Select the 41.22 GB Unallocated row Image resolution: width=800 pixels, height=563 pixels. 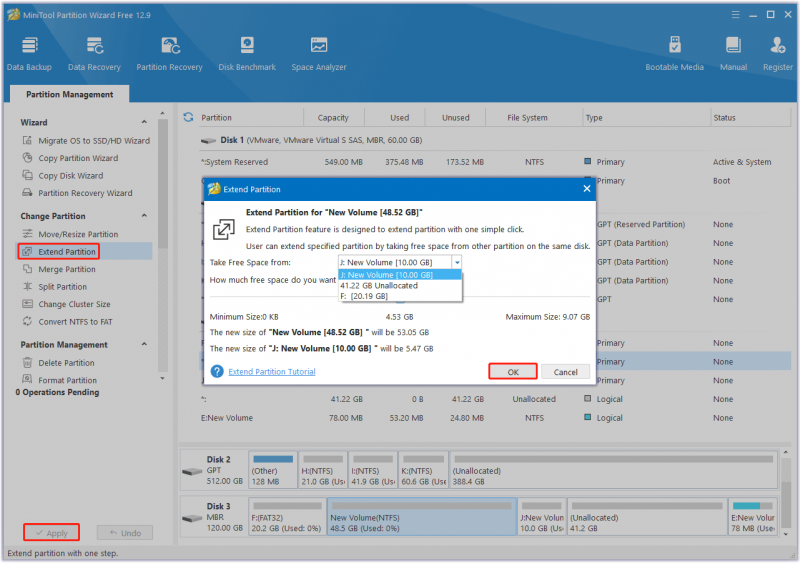coord(494,399)
